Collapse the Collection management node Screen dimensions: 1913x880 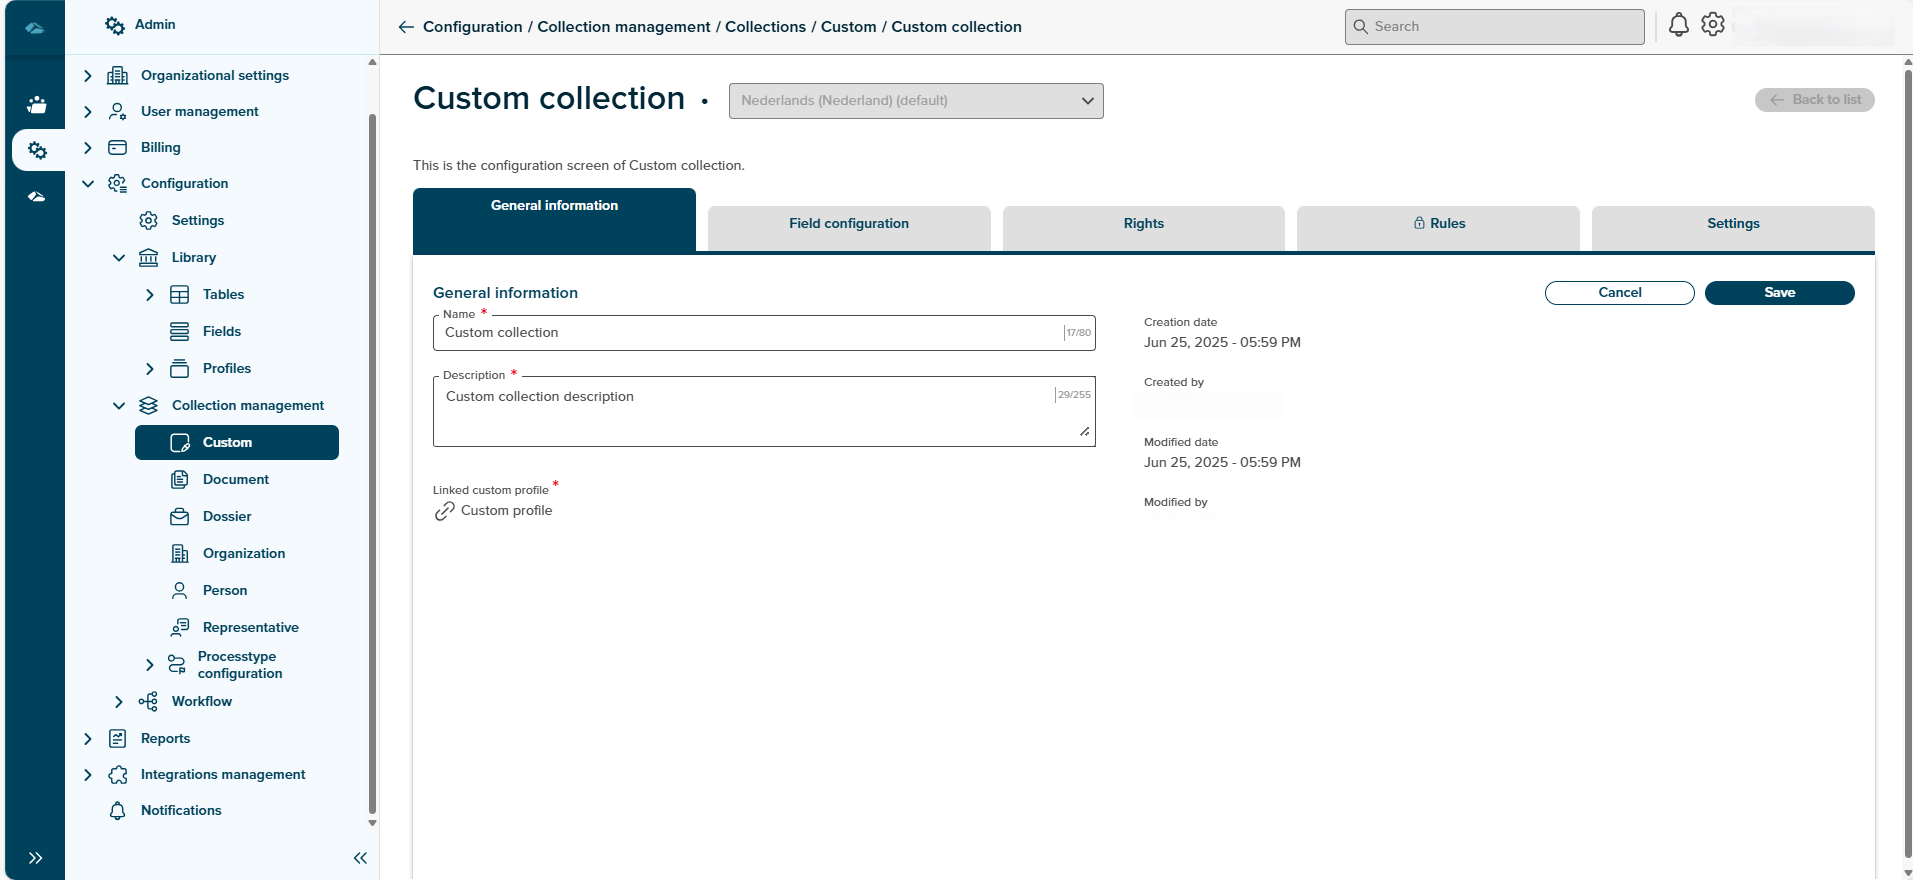pos(119,405)
